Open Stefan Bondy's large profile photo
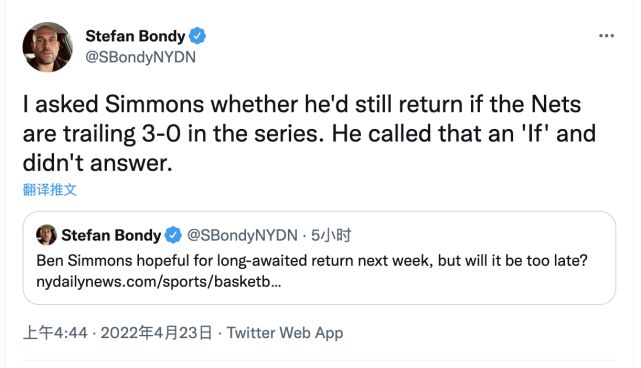Viewport: 641px width, 368px height. (47, 47)
